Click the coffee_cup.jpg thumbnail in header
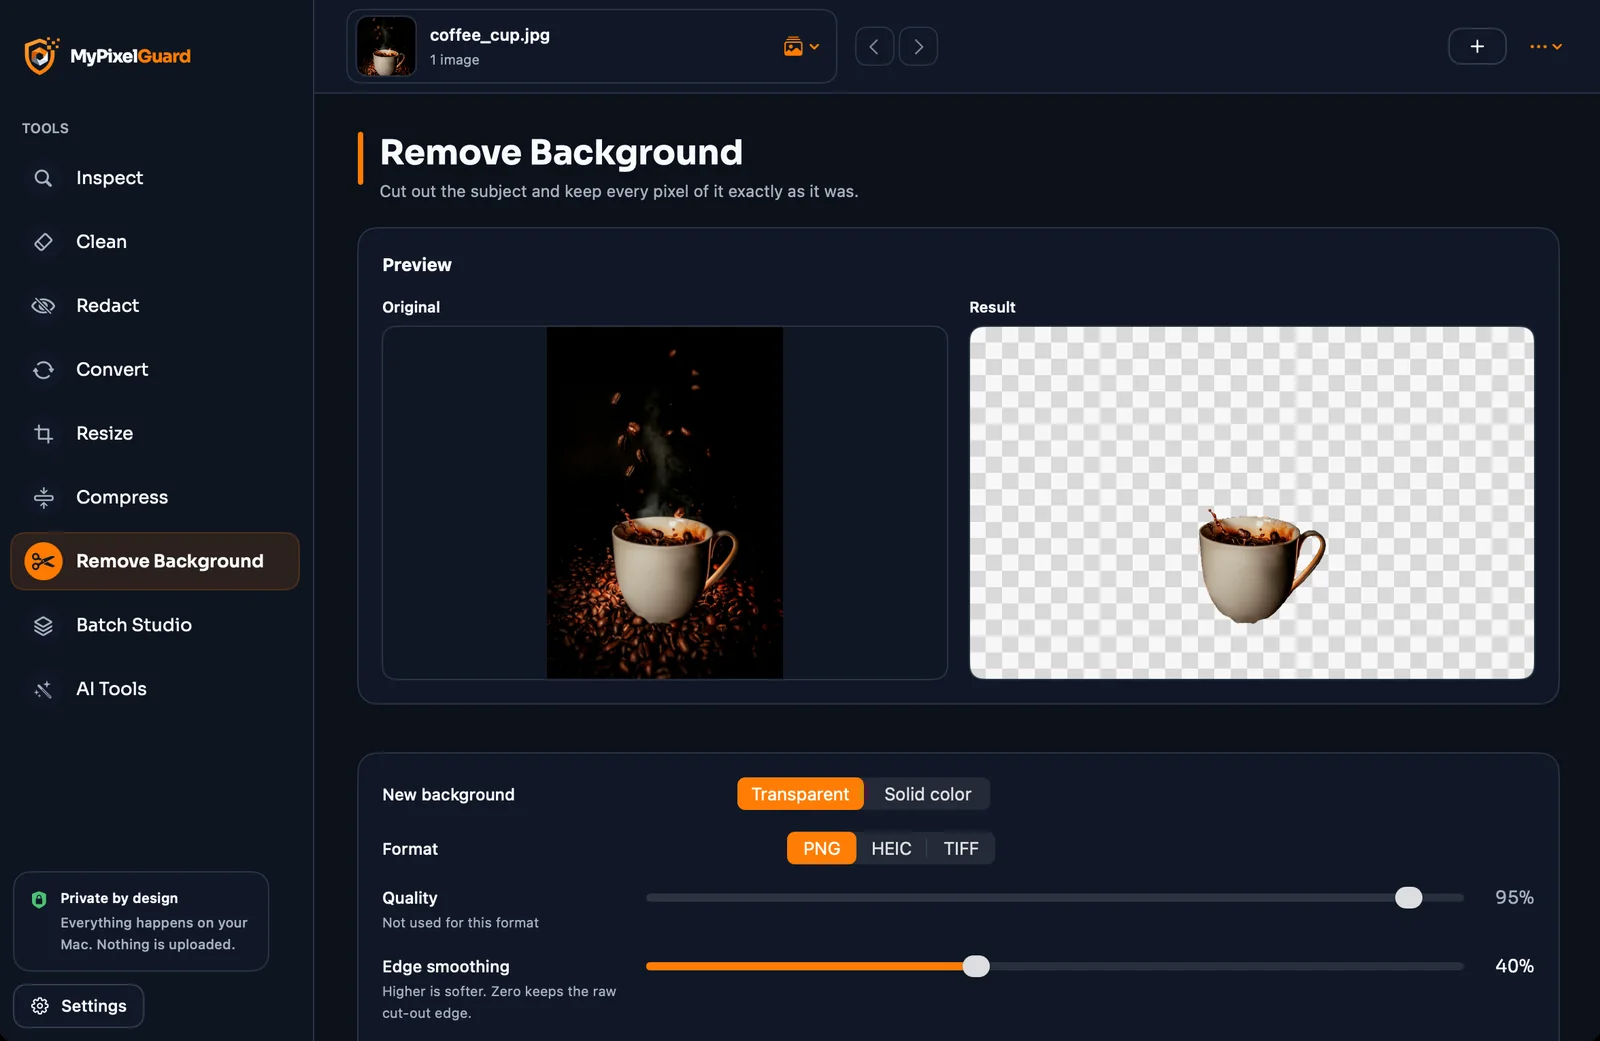The width and height of the screenshot is (1600, 1041). tap(386, 47)
